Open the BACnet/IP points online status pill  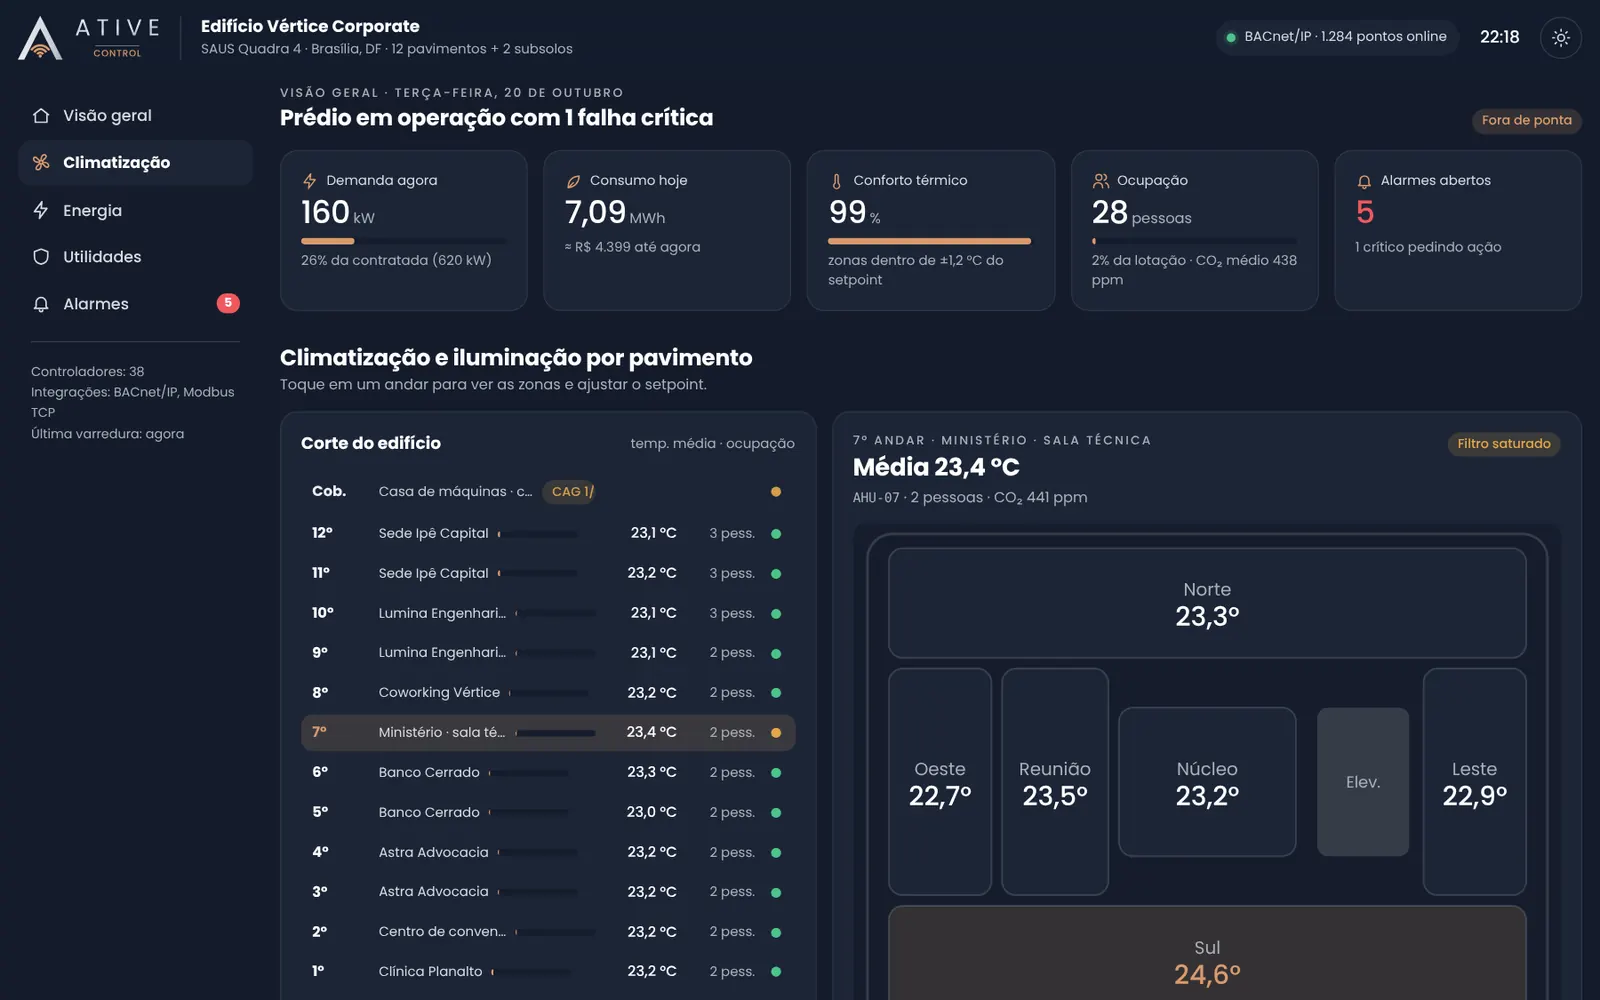(x=1336, y=37)
